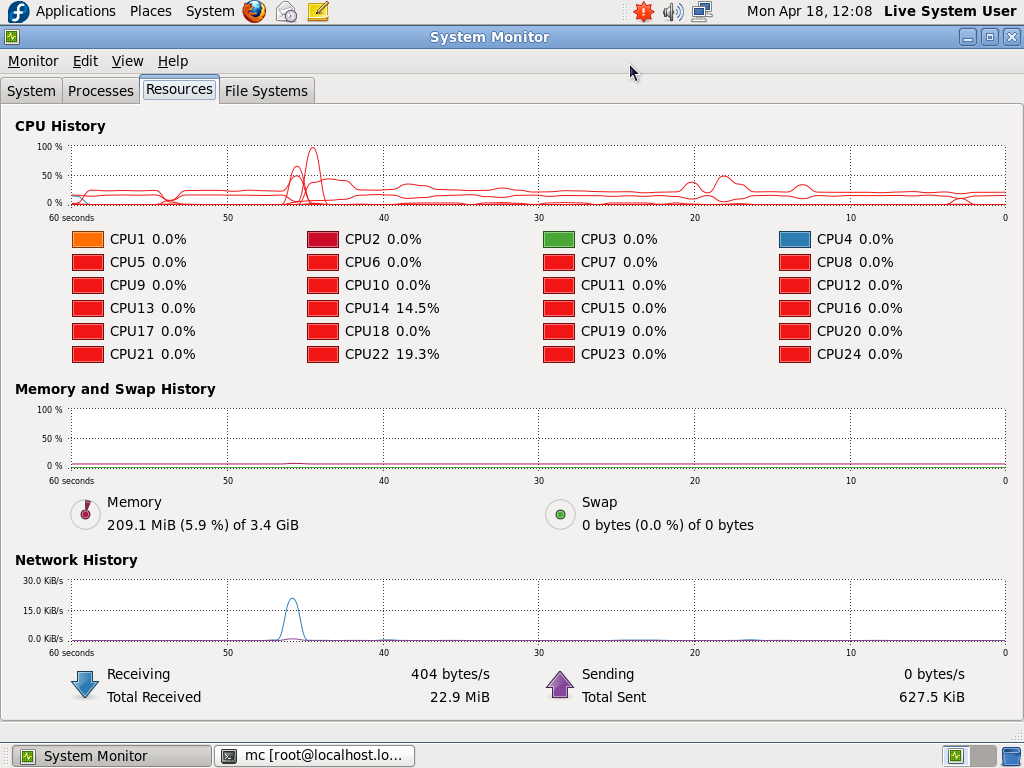Screen dimensions: 1024x768
Task: Switch to the File Systems tab
Action: click(x=266, y=91)
